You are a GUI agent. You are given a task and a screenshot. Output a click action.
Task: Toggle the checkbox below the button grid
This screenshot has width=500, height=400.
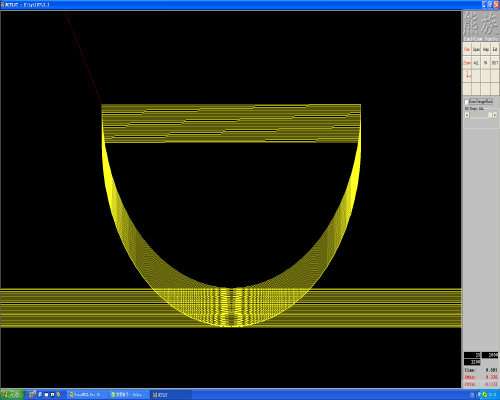(467, 101)
